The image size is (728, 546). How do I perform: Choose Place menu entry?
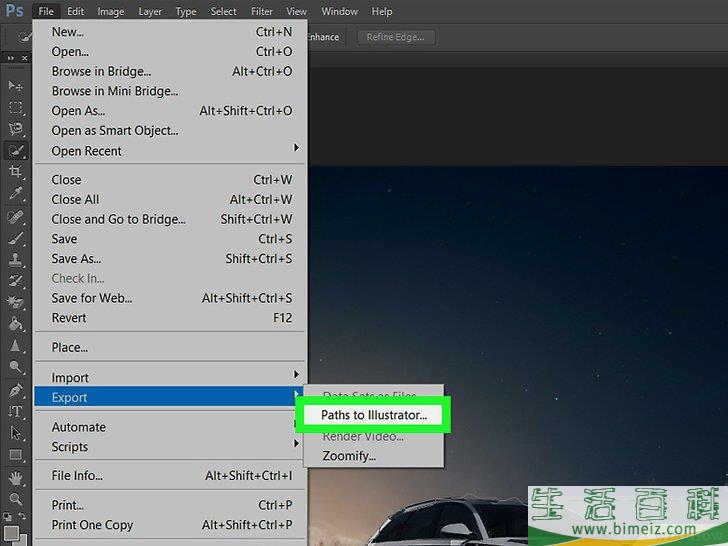click(x=170, y=347)
